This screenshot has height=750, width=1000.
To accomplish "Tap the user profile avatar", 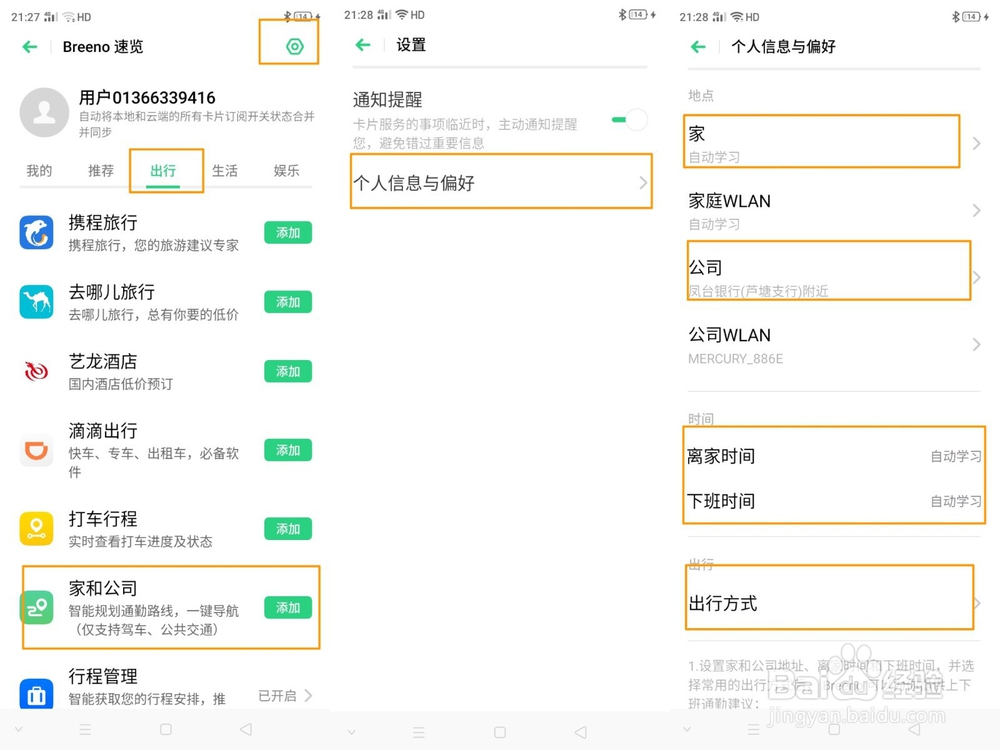I will (x=44, y=112).
